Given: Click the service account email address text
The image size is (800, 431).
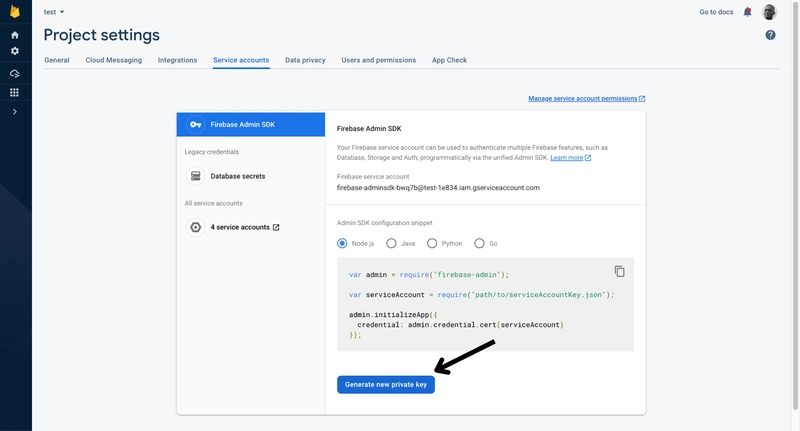Looking at the screenshot, I should tap(438, 188).
